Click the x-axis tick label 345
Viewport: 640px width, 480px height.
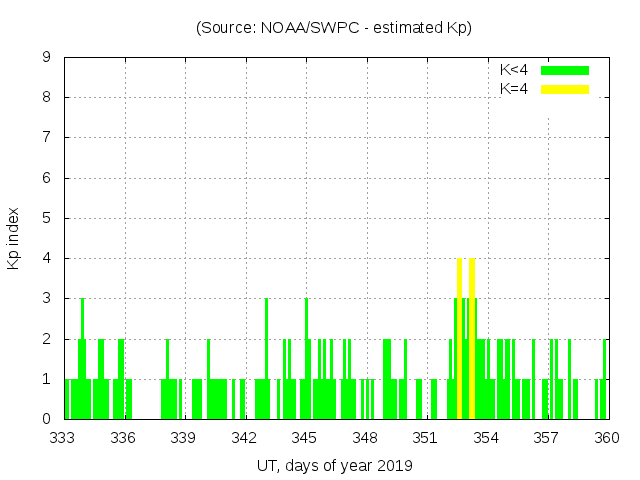pos(305,438)
